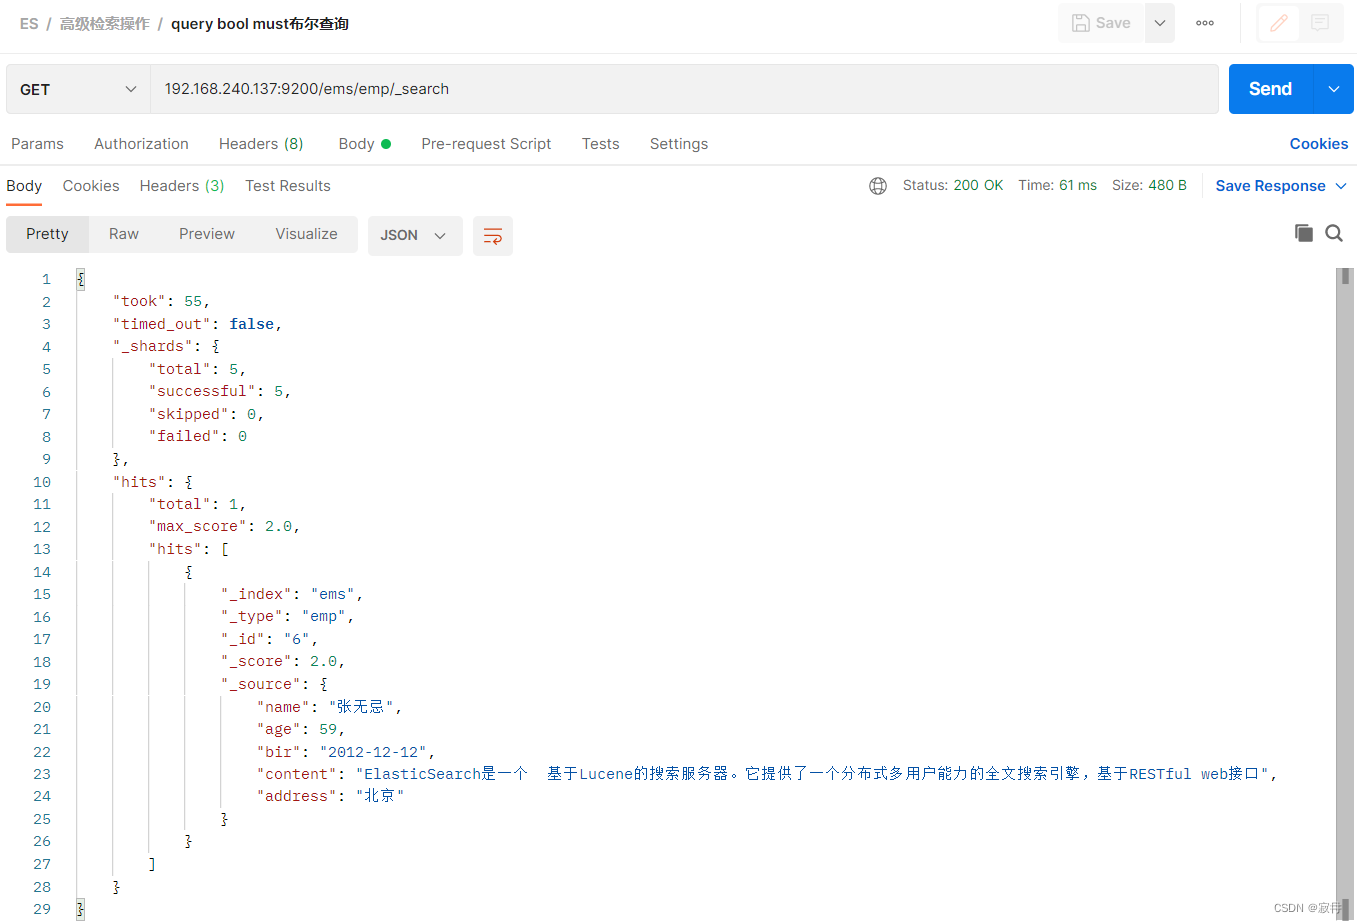Expand the Send options arrow
This screenshot has width=1357, height=923.
pyautogui.click(x=1334, y=89)
